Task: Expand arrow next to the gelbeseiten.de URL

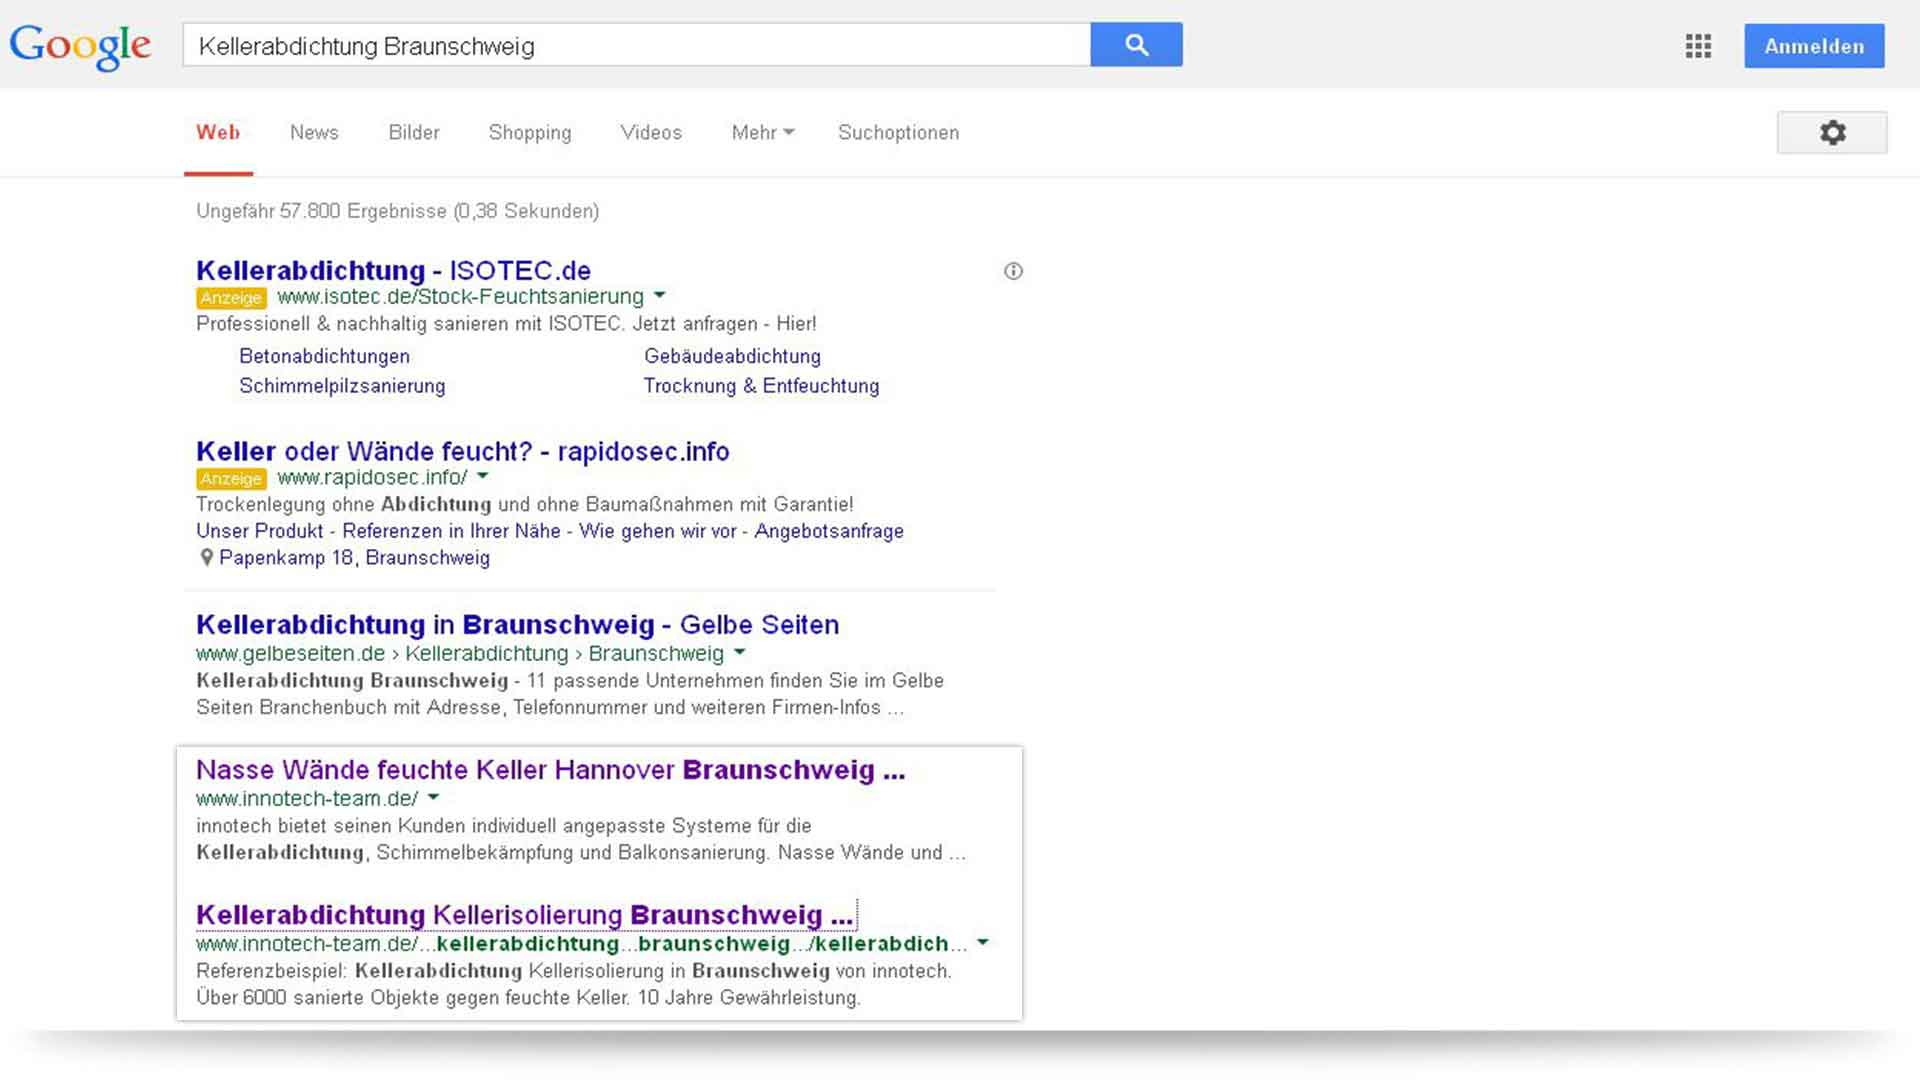Action: pos(740,653)
